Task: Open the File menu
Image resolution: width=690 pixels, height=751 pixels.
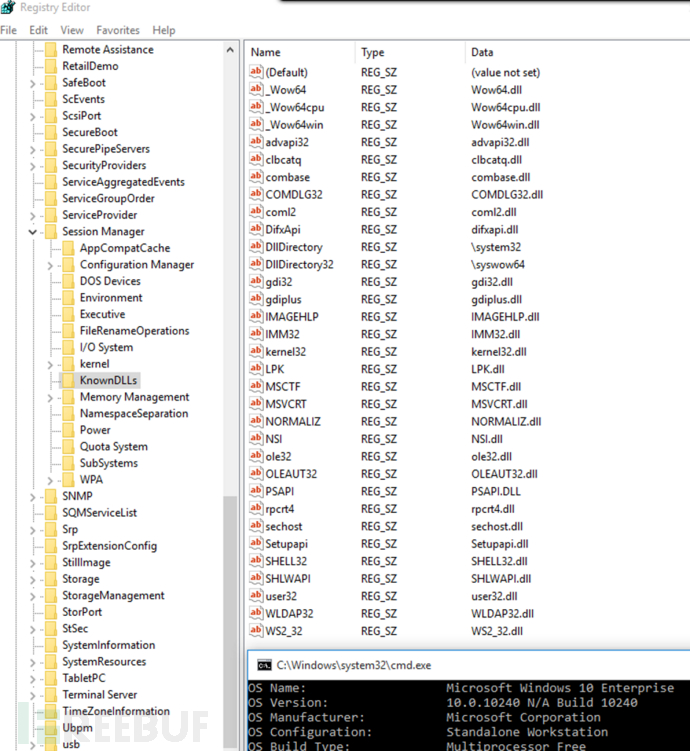Action: 9,30
